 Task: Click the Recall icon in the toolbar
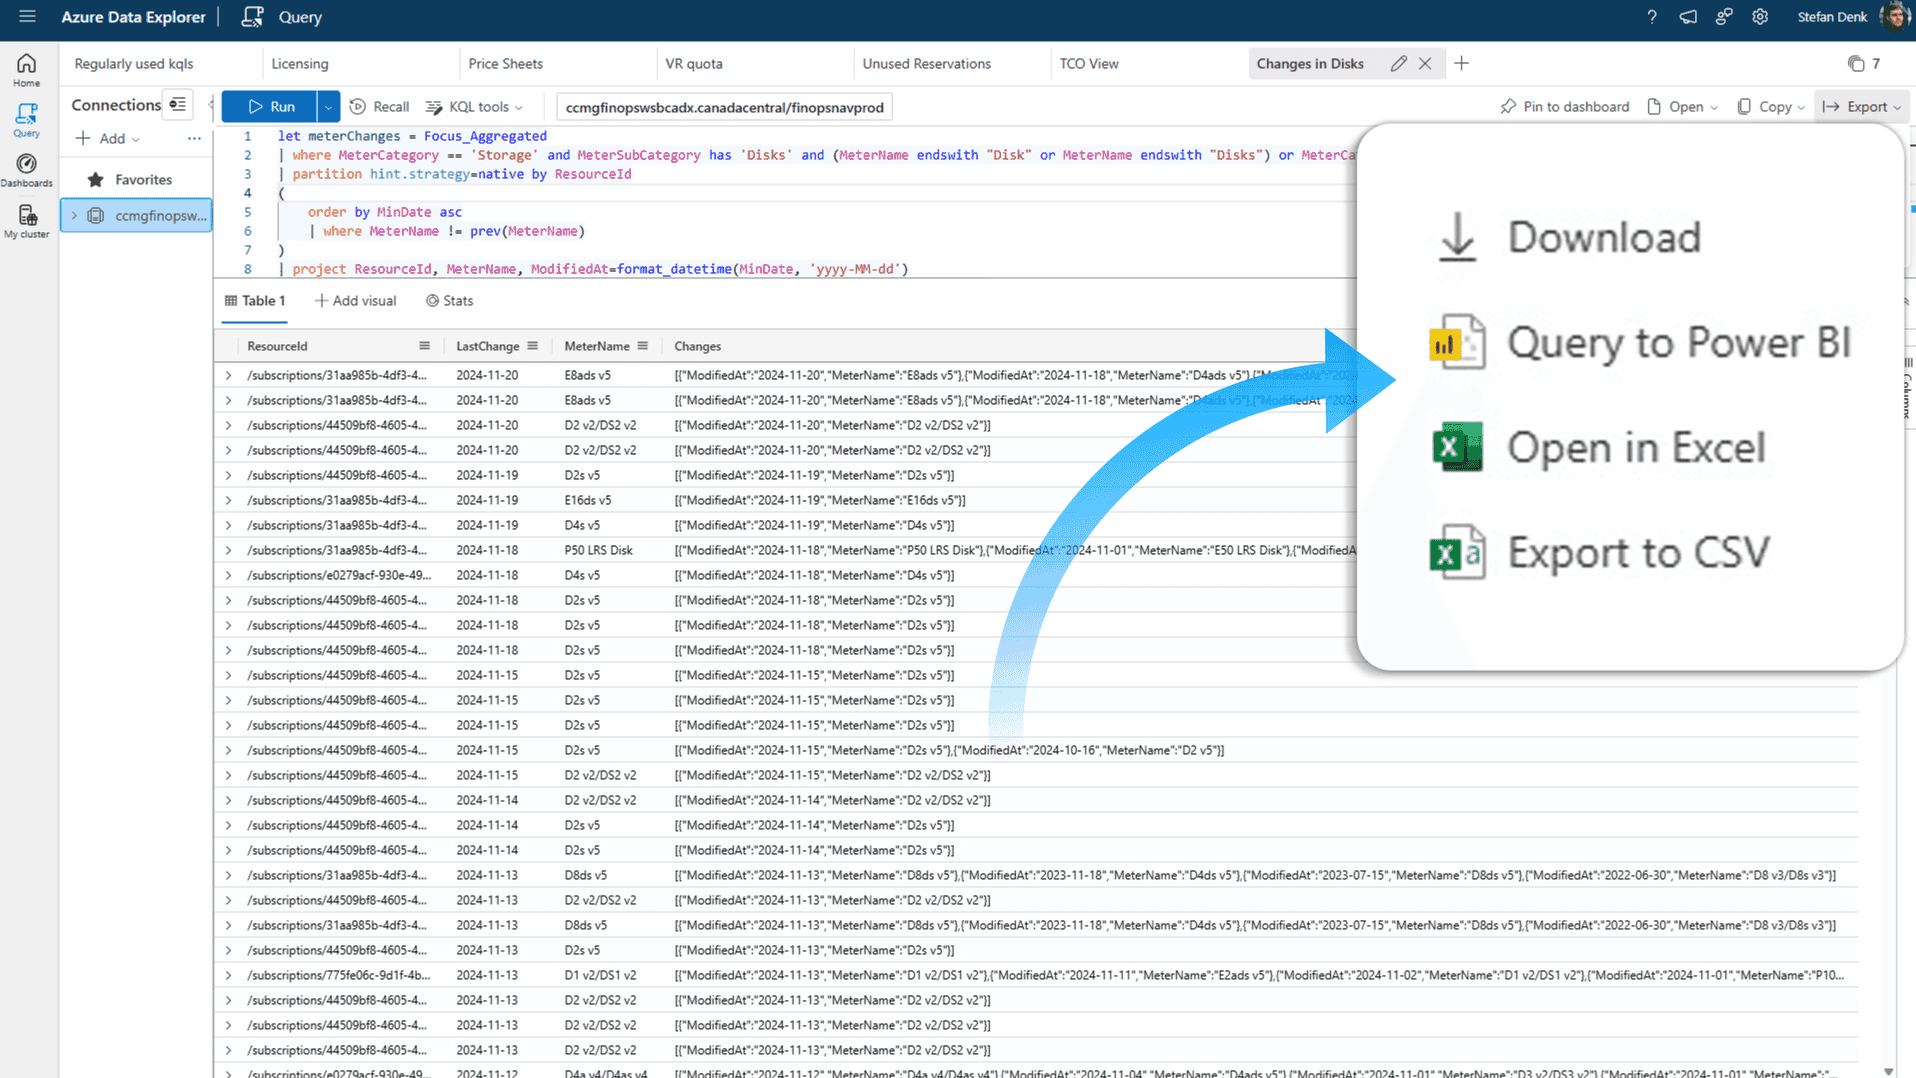click(356, 106)
